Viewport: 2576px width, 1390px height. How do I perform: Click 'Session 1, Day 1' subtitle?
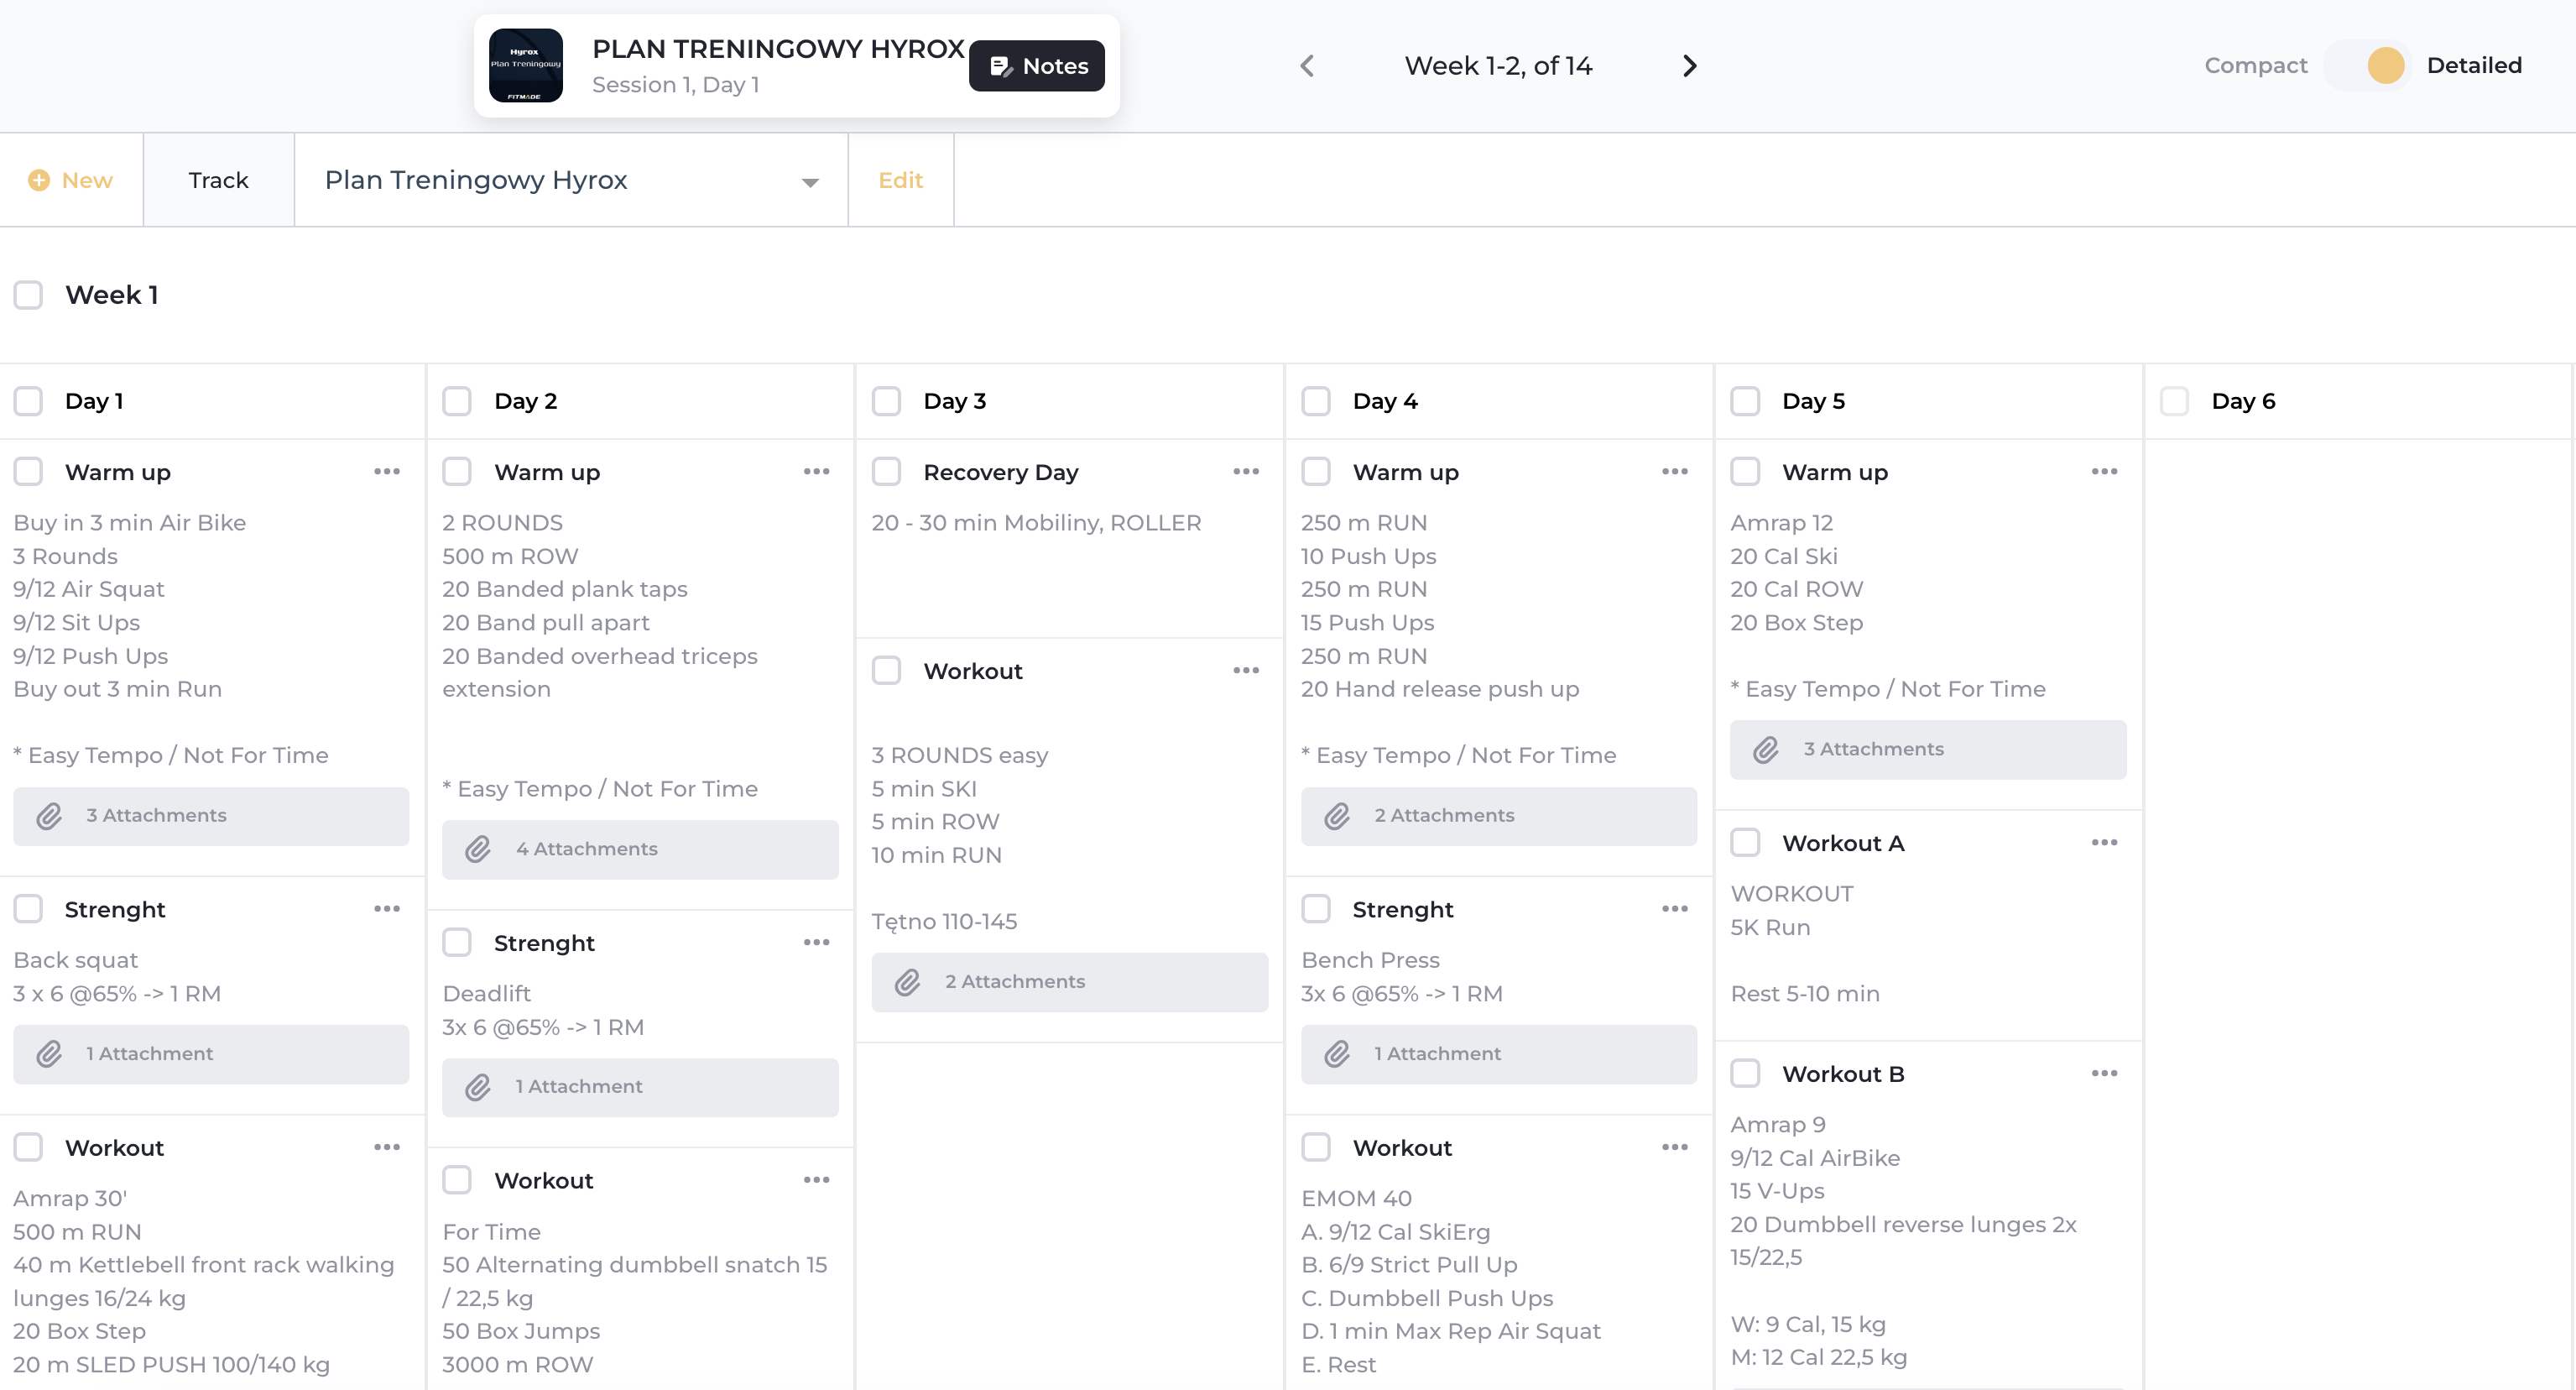click(x=675, y=85)
